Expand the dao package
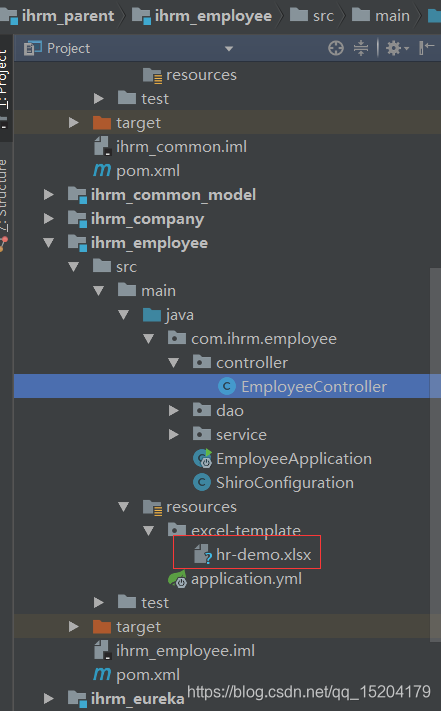 [x=173, y=410]
